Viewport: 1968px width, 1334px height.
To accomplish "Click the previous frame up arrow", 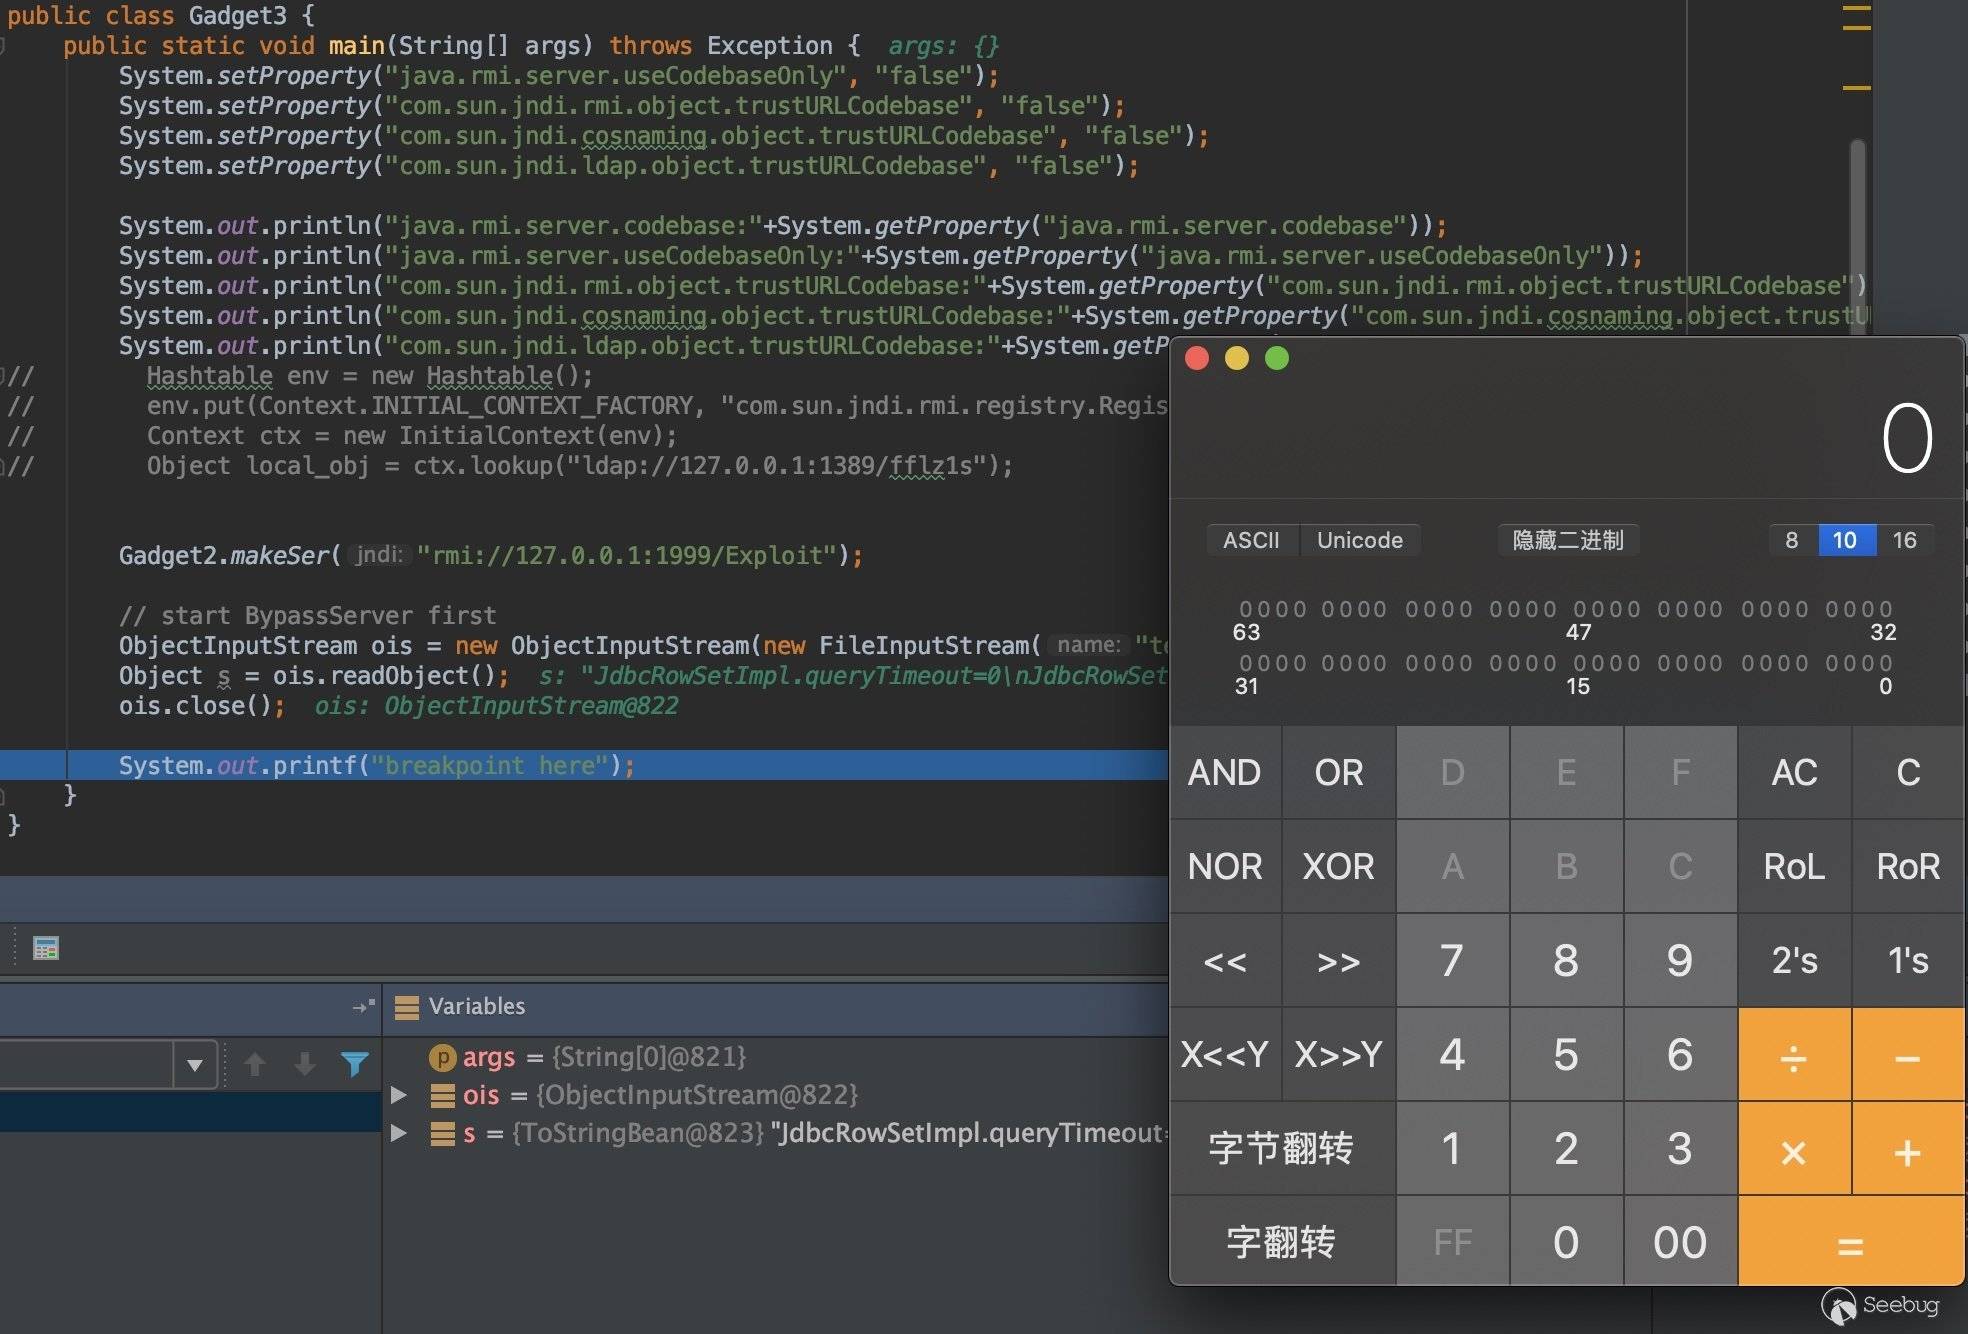I will 255,1064.
